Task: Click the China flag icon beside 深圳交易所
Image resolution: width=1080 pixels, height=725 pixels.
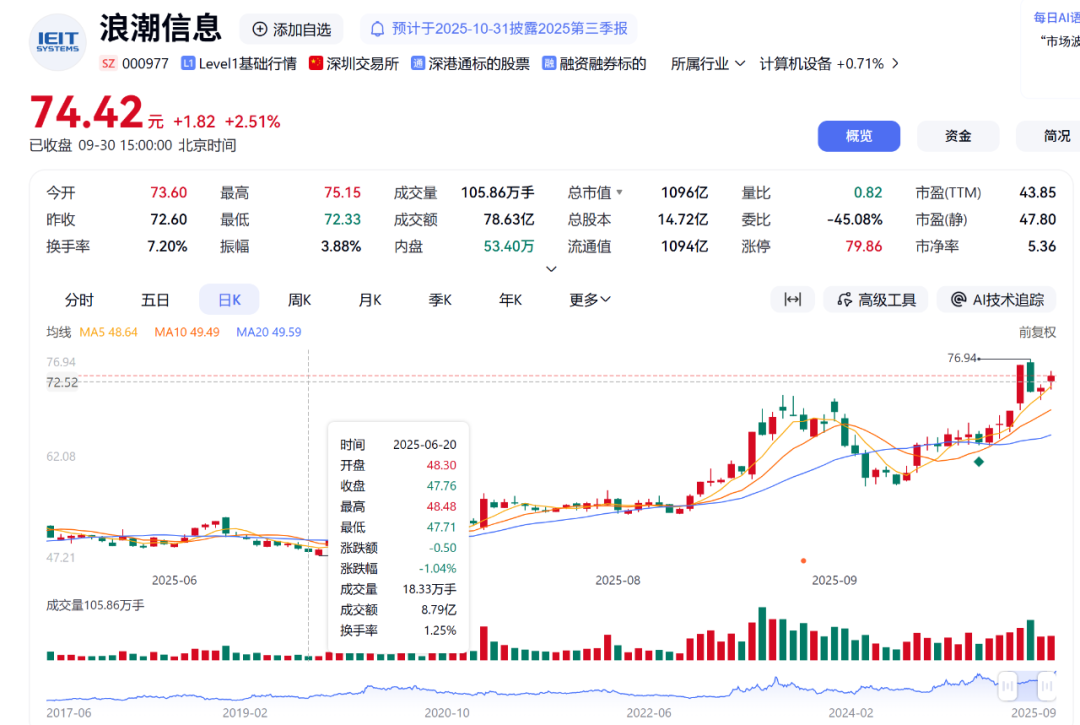Action: click(x=316, y=64)
